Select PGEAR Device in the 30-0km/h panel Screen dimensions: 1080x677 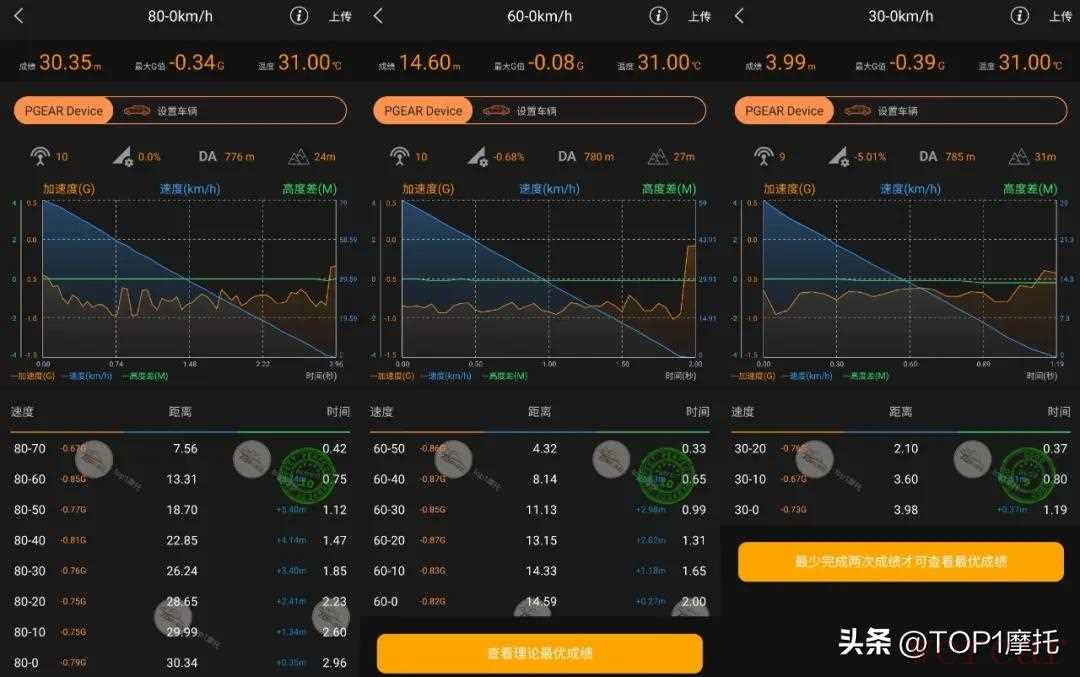784,111
